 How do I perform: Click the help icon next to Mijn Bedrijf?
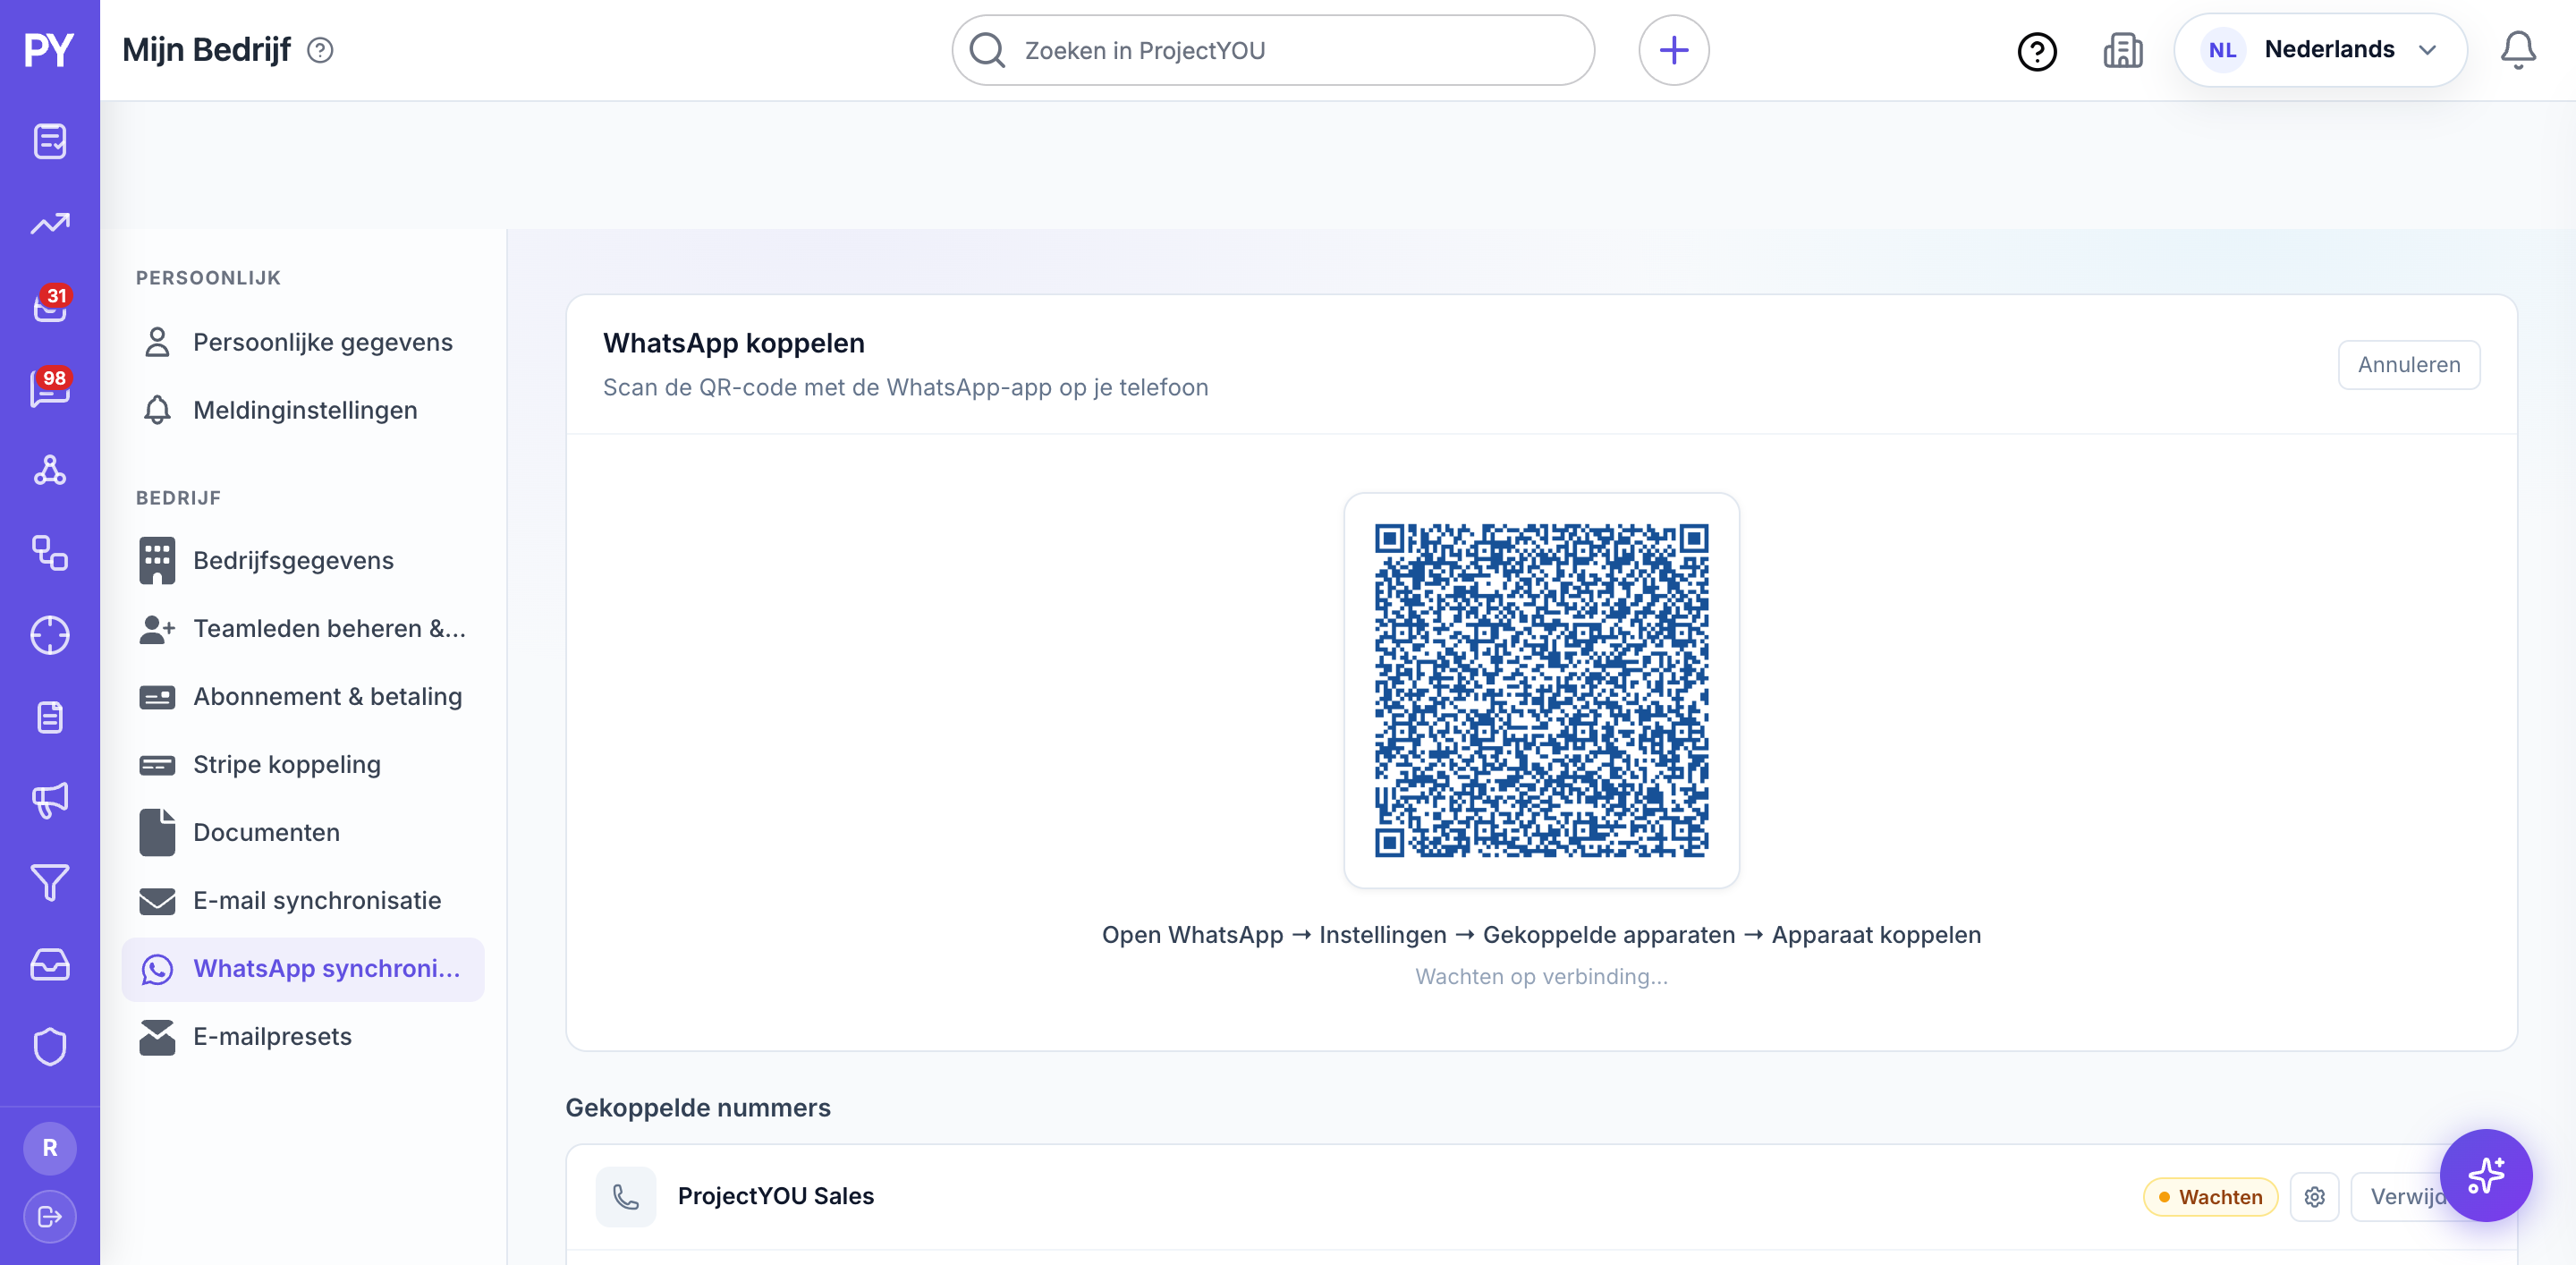coord(320,50)
